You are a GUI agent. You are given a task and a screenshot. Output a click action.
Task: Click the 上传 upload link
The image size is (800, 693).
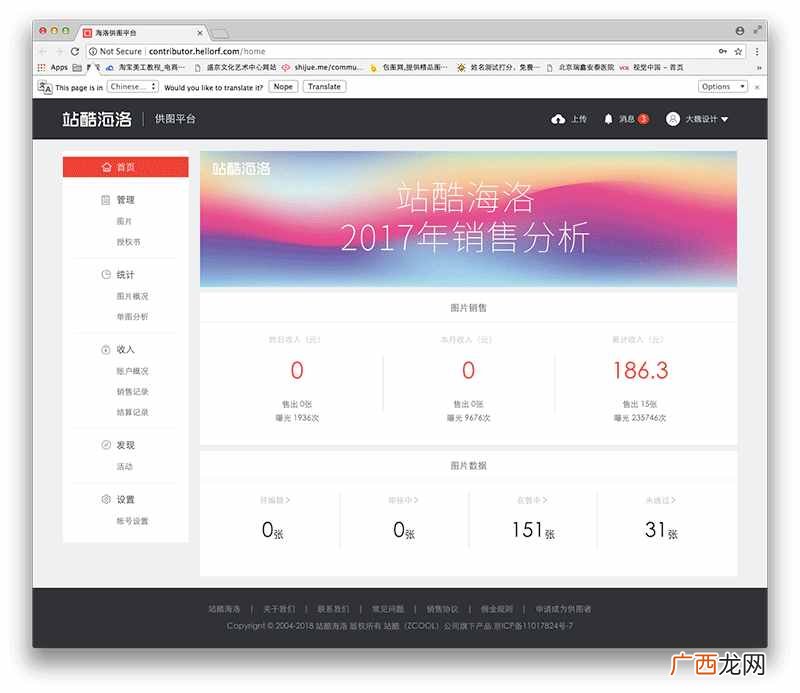[579, 119]
